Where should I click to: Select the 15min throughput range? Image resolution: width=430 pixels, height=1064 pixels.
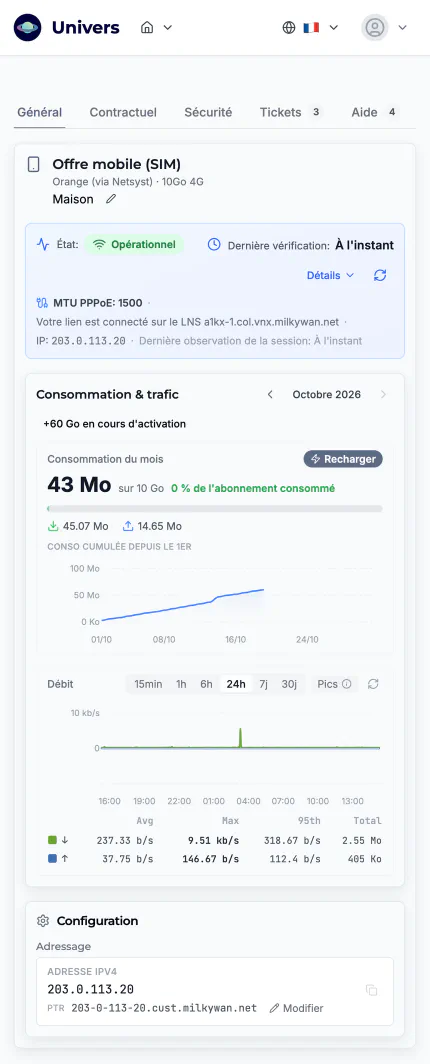pyautogui.click(x=148, y=684)
